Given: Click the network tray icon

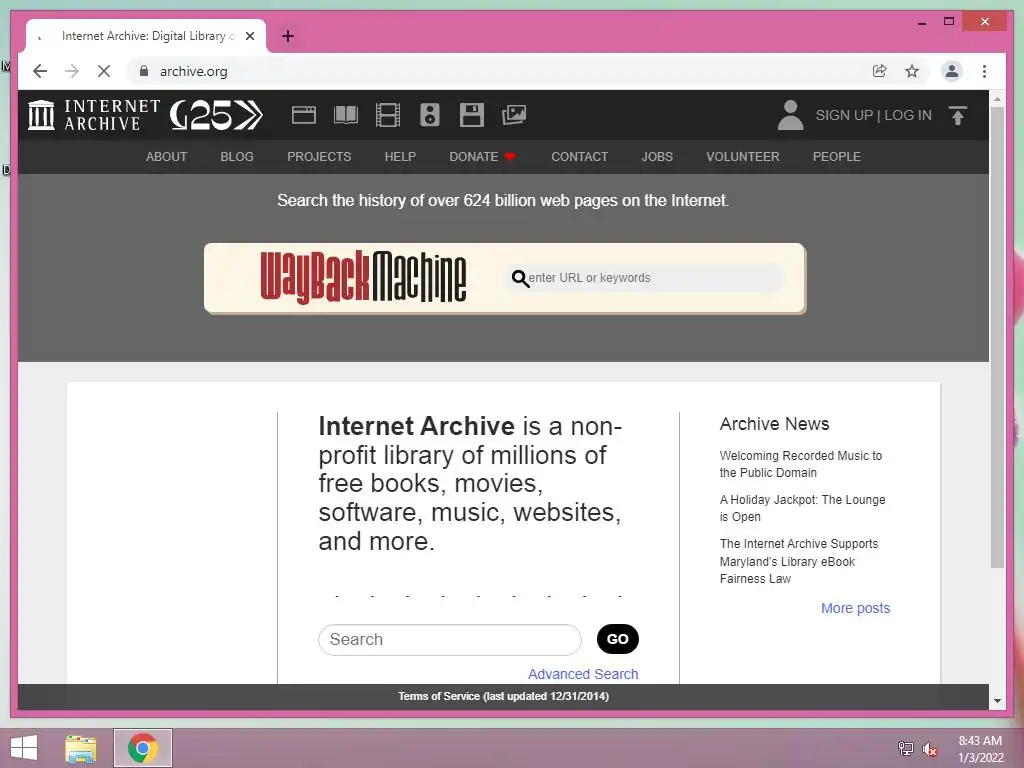Looking at the screenshot, I should (x=905, y=748).
